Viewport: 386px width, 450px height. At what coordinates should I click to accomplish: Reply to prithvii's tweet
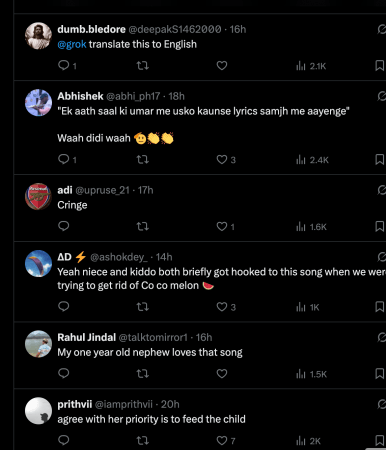(x=64, y=440)
